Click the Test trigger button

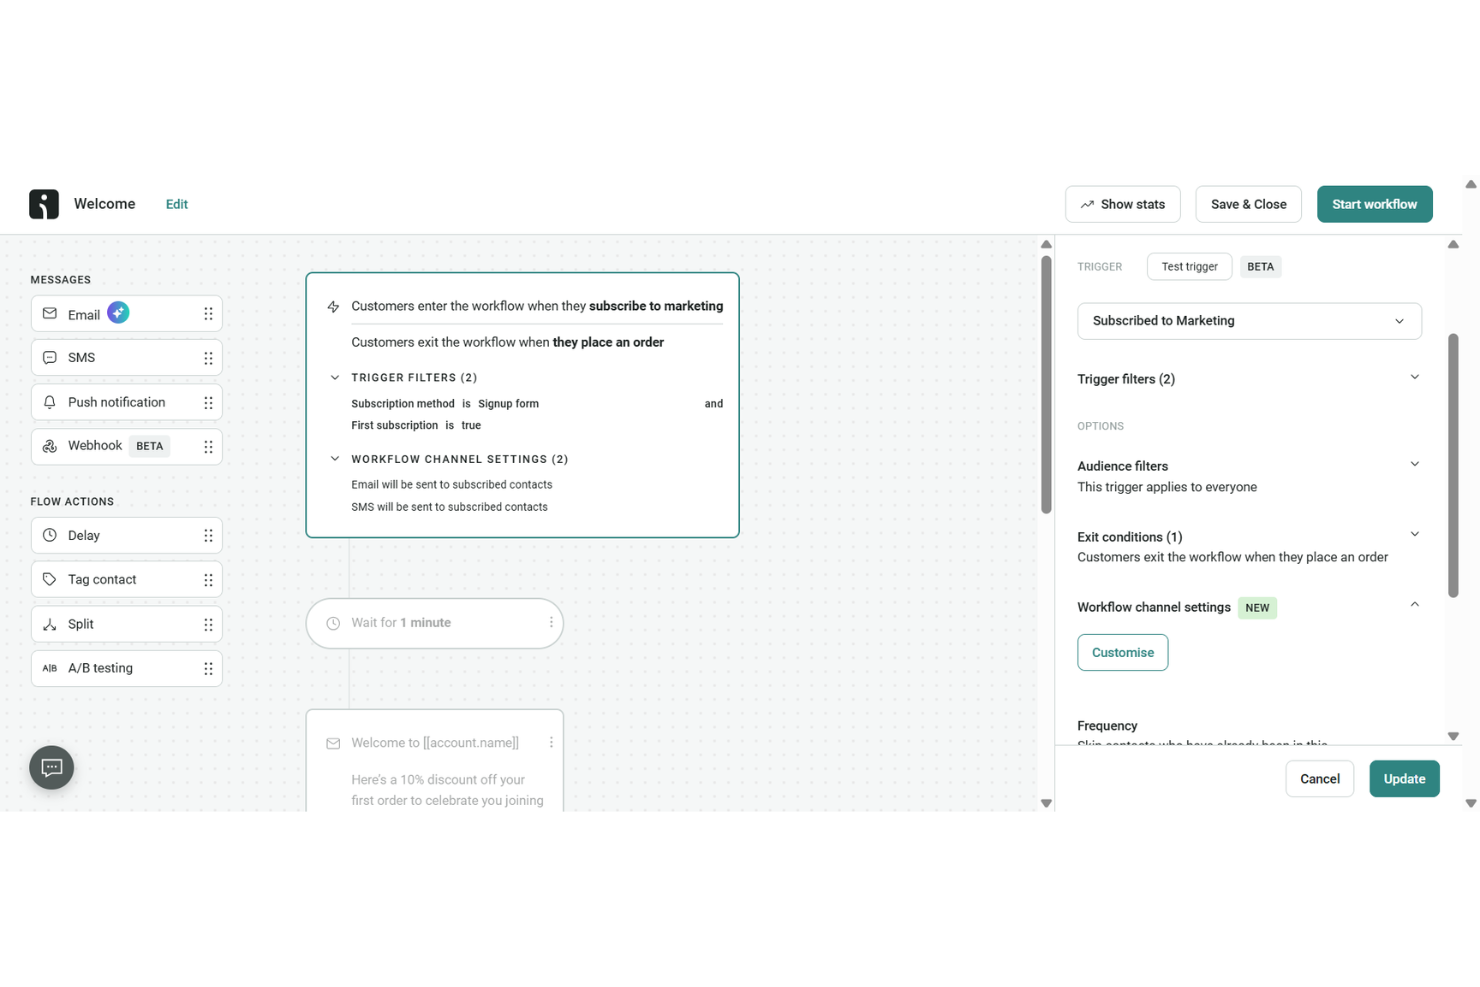click(1190, 267)
